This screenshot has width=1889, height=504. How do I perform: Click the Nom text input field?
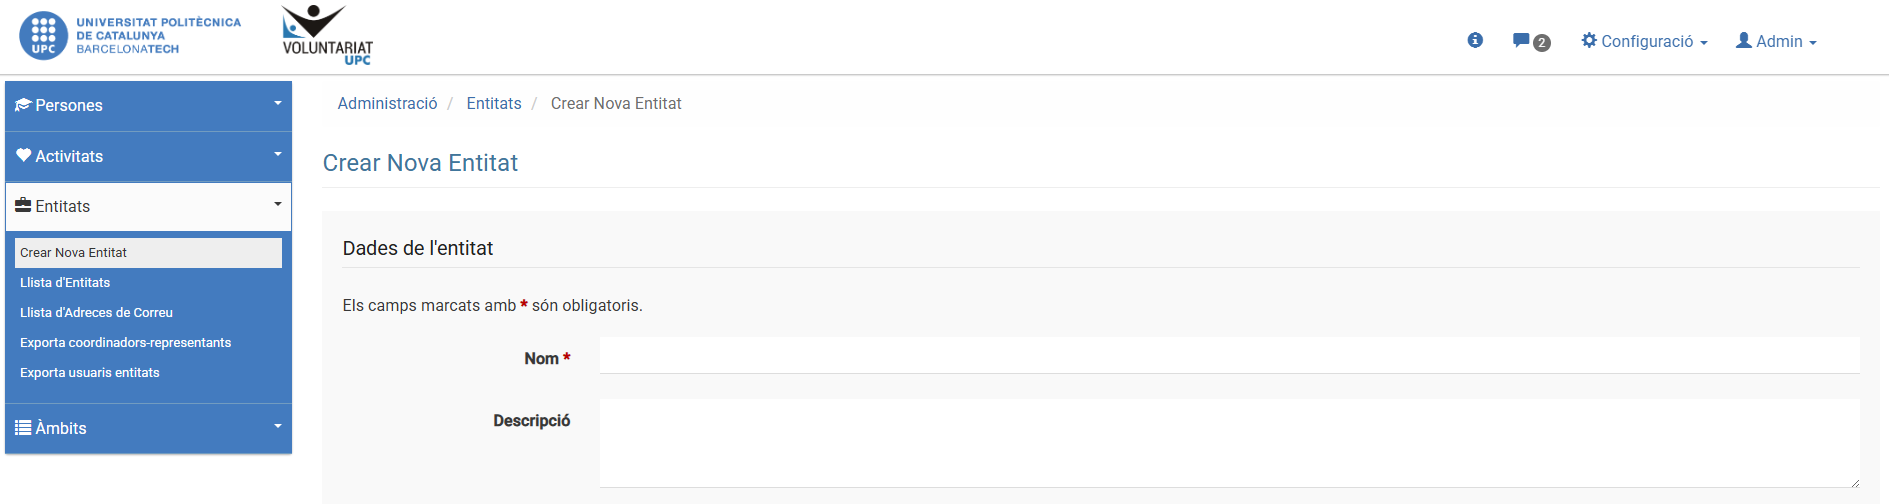(1229, 355)
